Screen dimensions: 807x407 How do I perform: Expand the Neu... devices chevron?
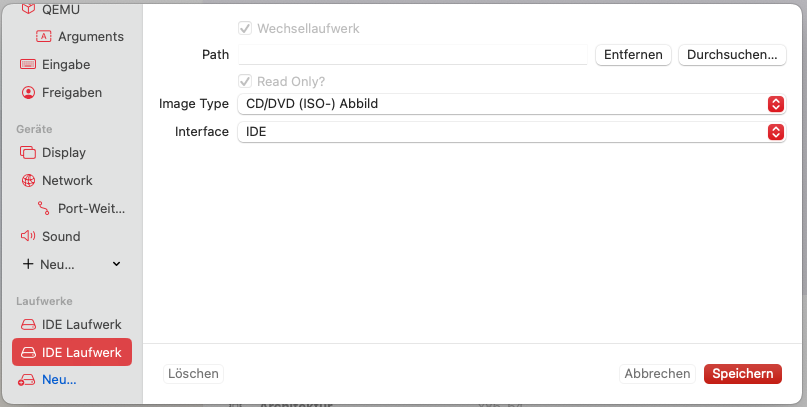point(116,265)
